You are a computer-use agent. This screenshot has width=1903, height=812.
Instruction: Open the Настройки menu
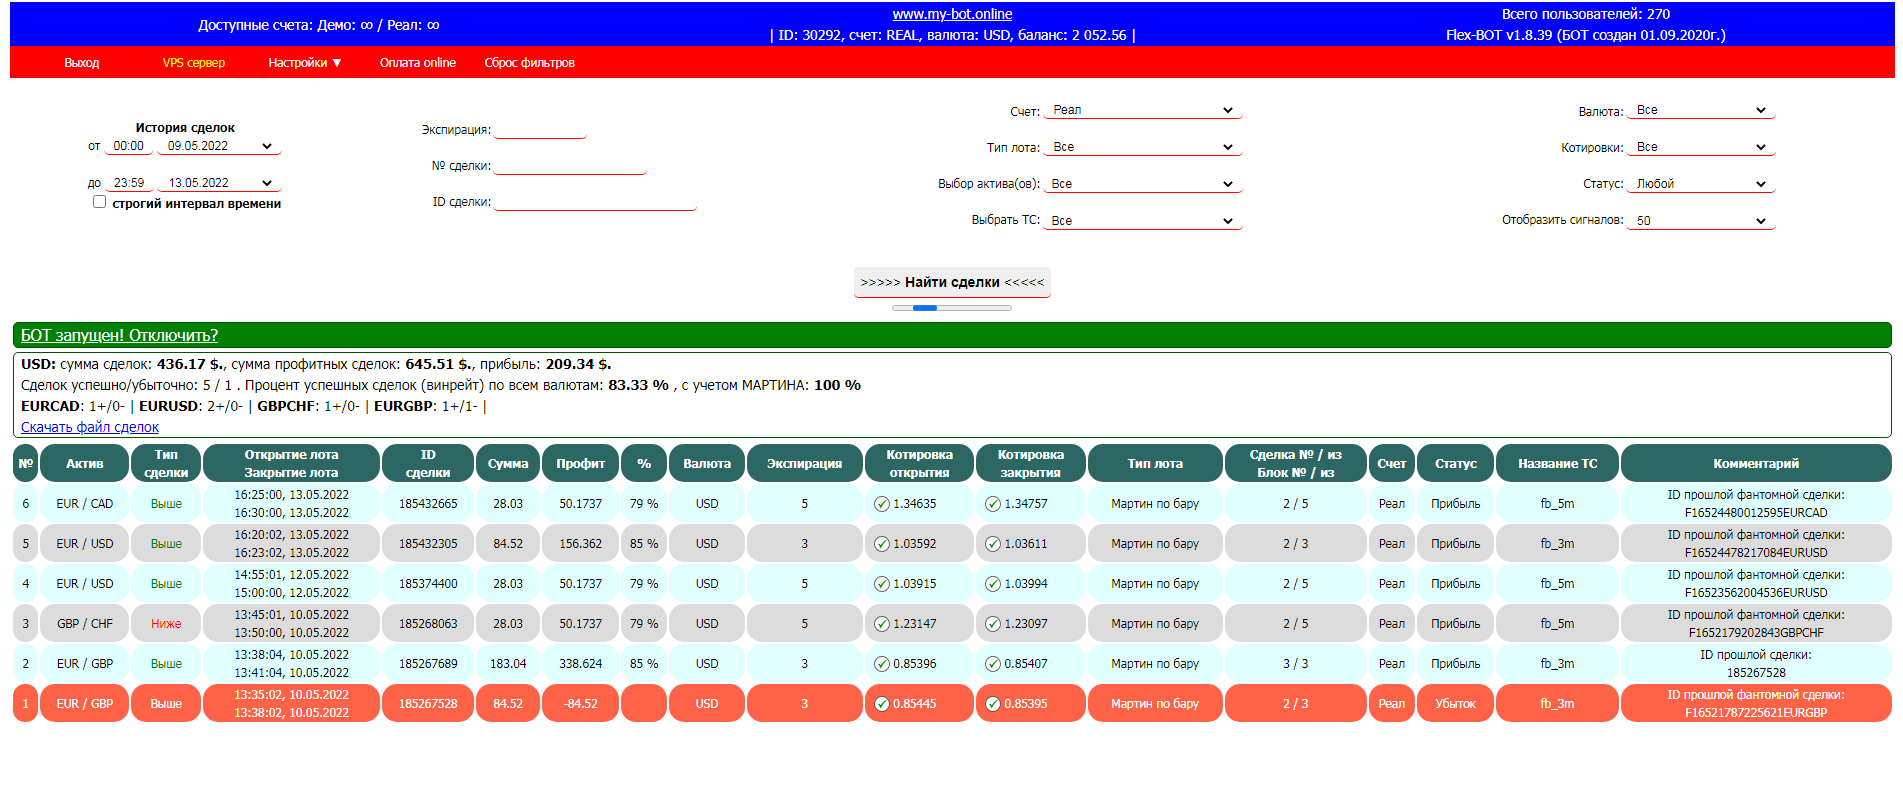click(x=305, y=62)
